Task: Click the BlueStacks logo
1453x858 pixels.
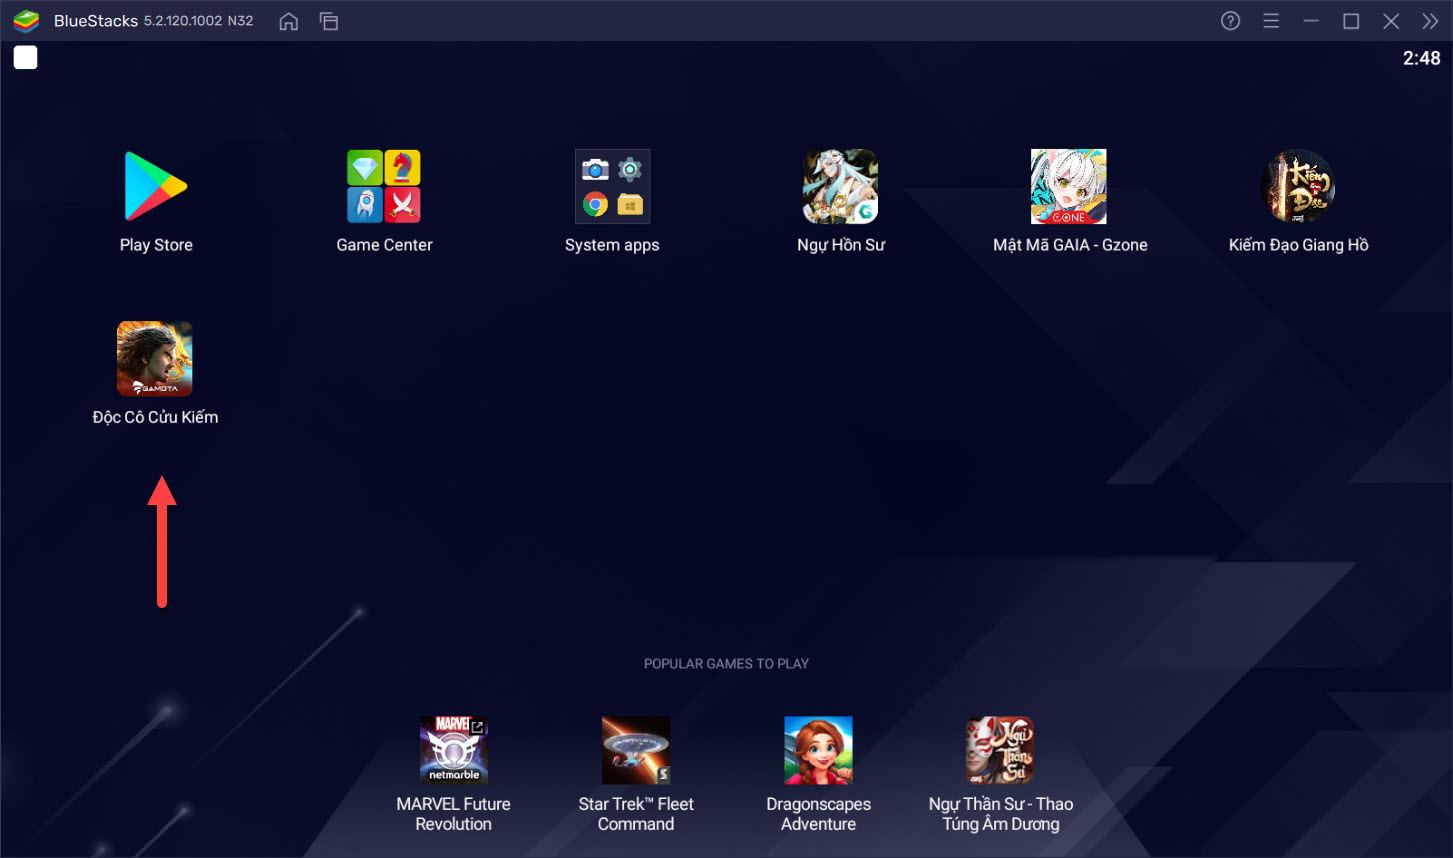Action: pos(26,21)
